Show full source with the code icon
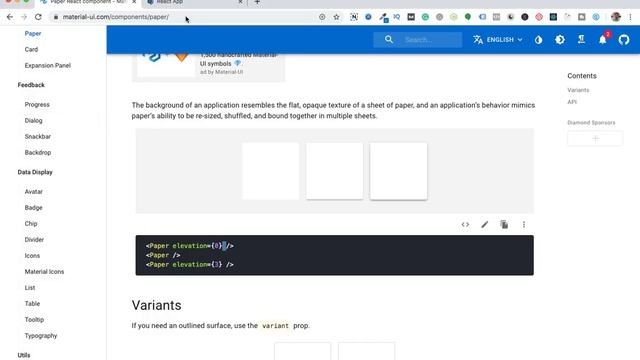Viewport: 640px width, 360px height. (465, 224)
